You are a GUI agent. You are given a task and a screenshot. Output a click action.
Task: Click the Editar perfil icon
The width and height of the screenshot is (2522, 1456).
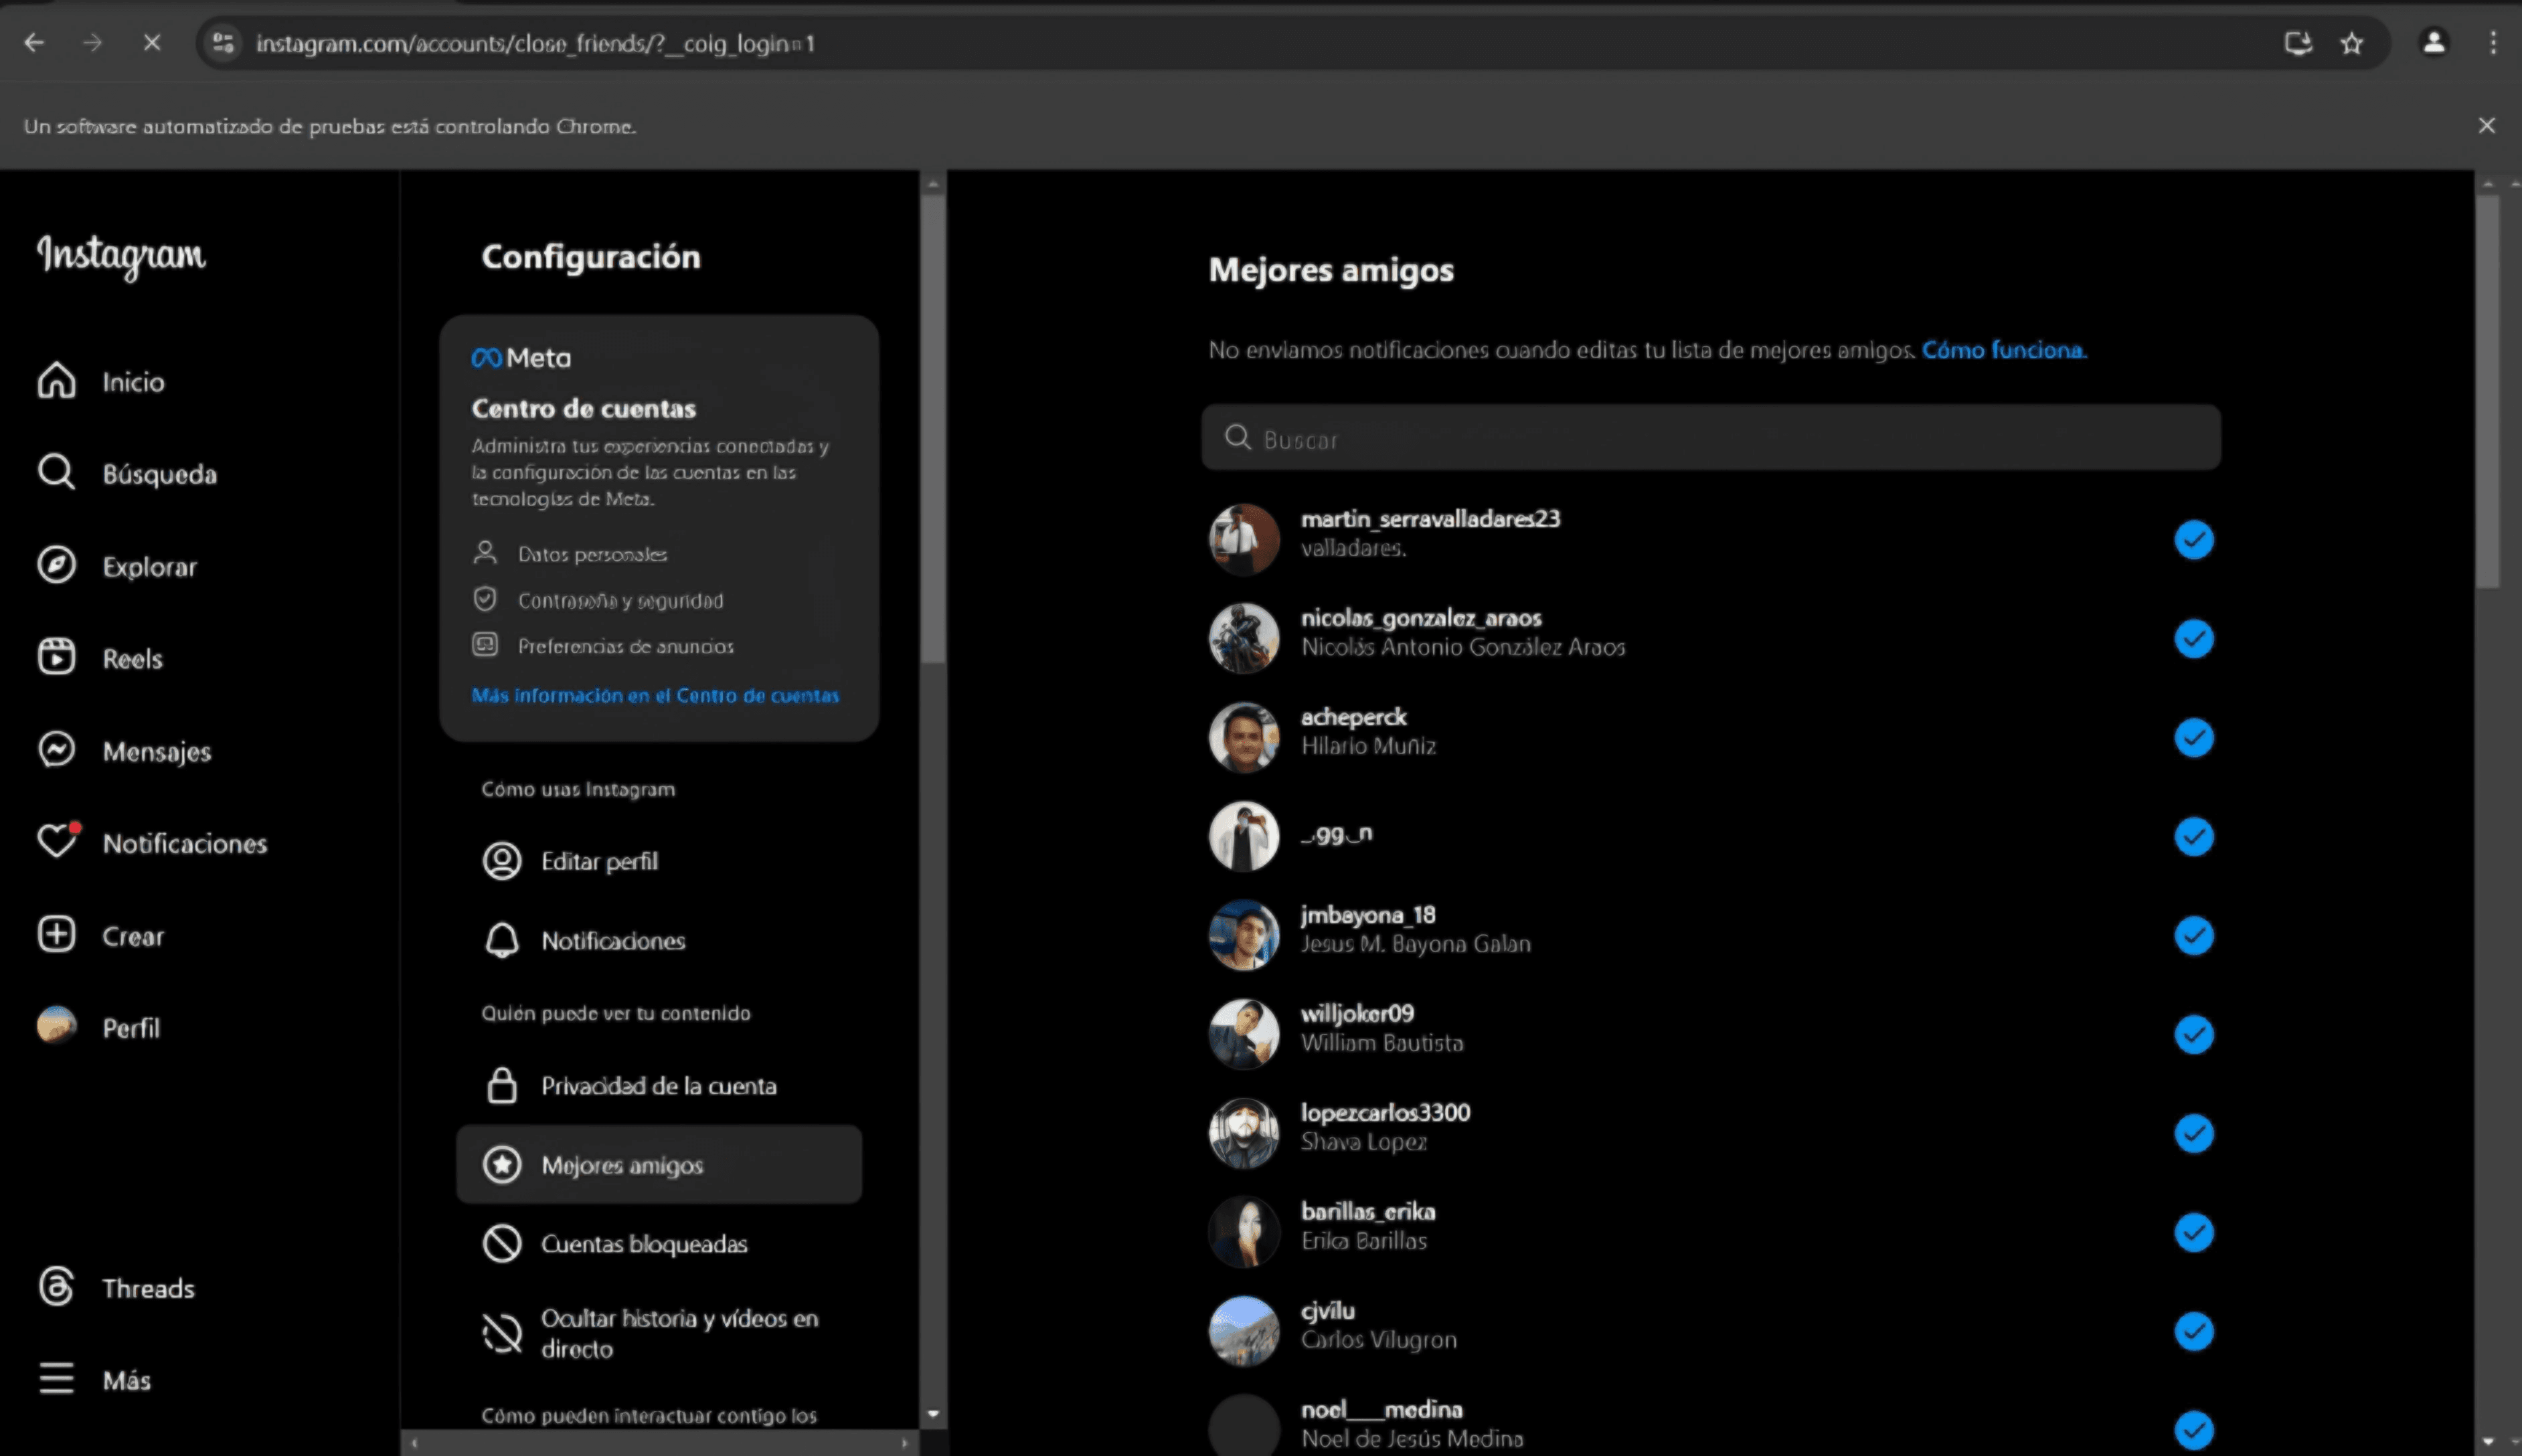click(502, 861)
